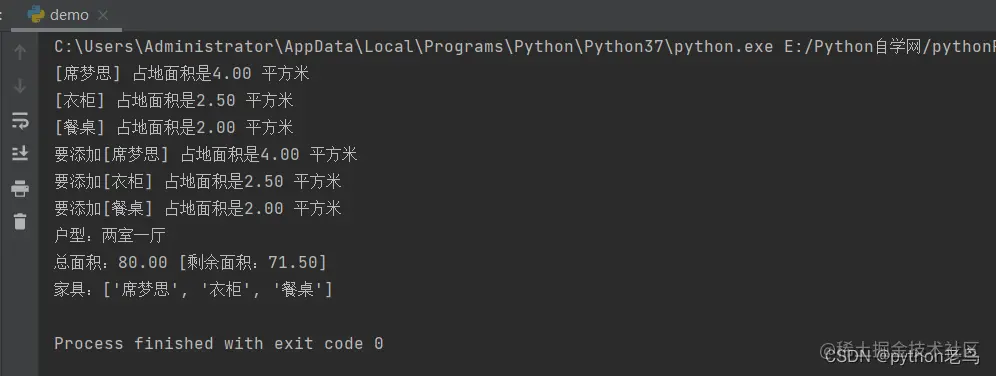Switch to the demo run tab
The width and height of the screenshot is (996, 376).
pos(67,15)
